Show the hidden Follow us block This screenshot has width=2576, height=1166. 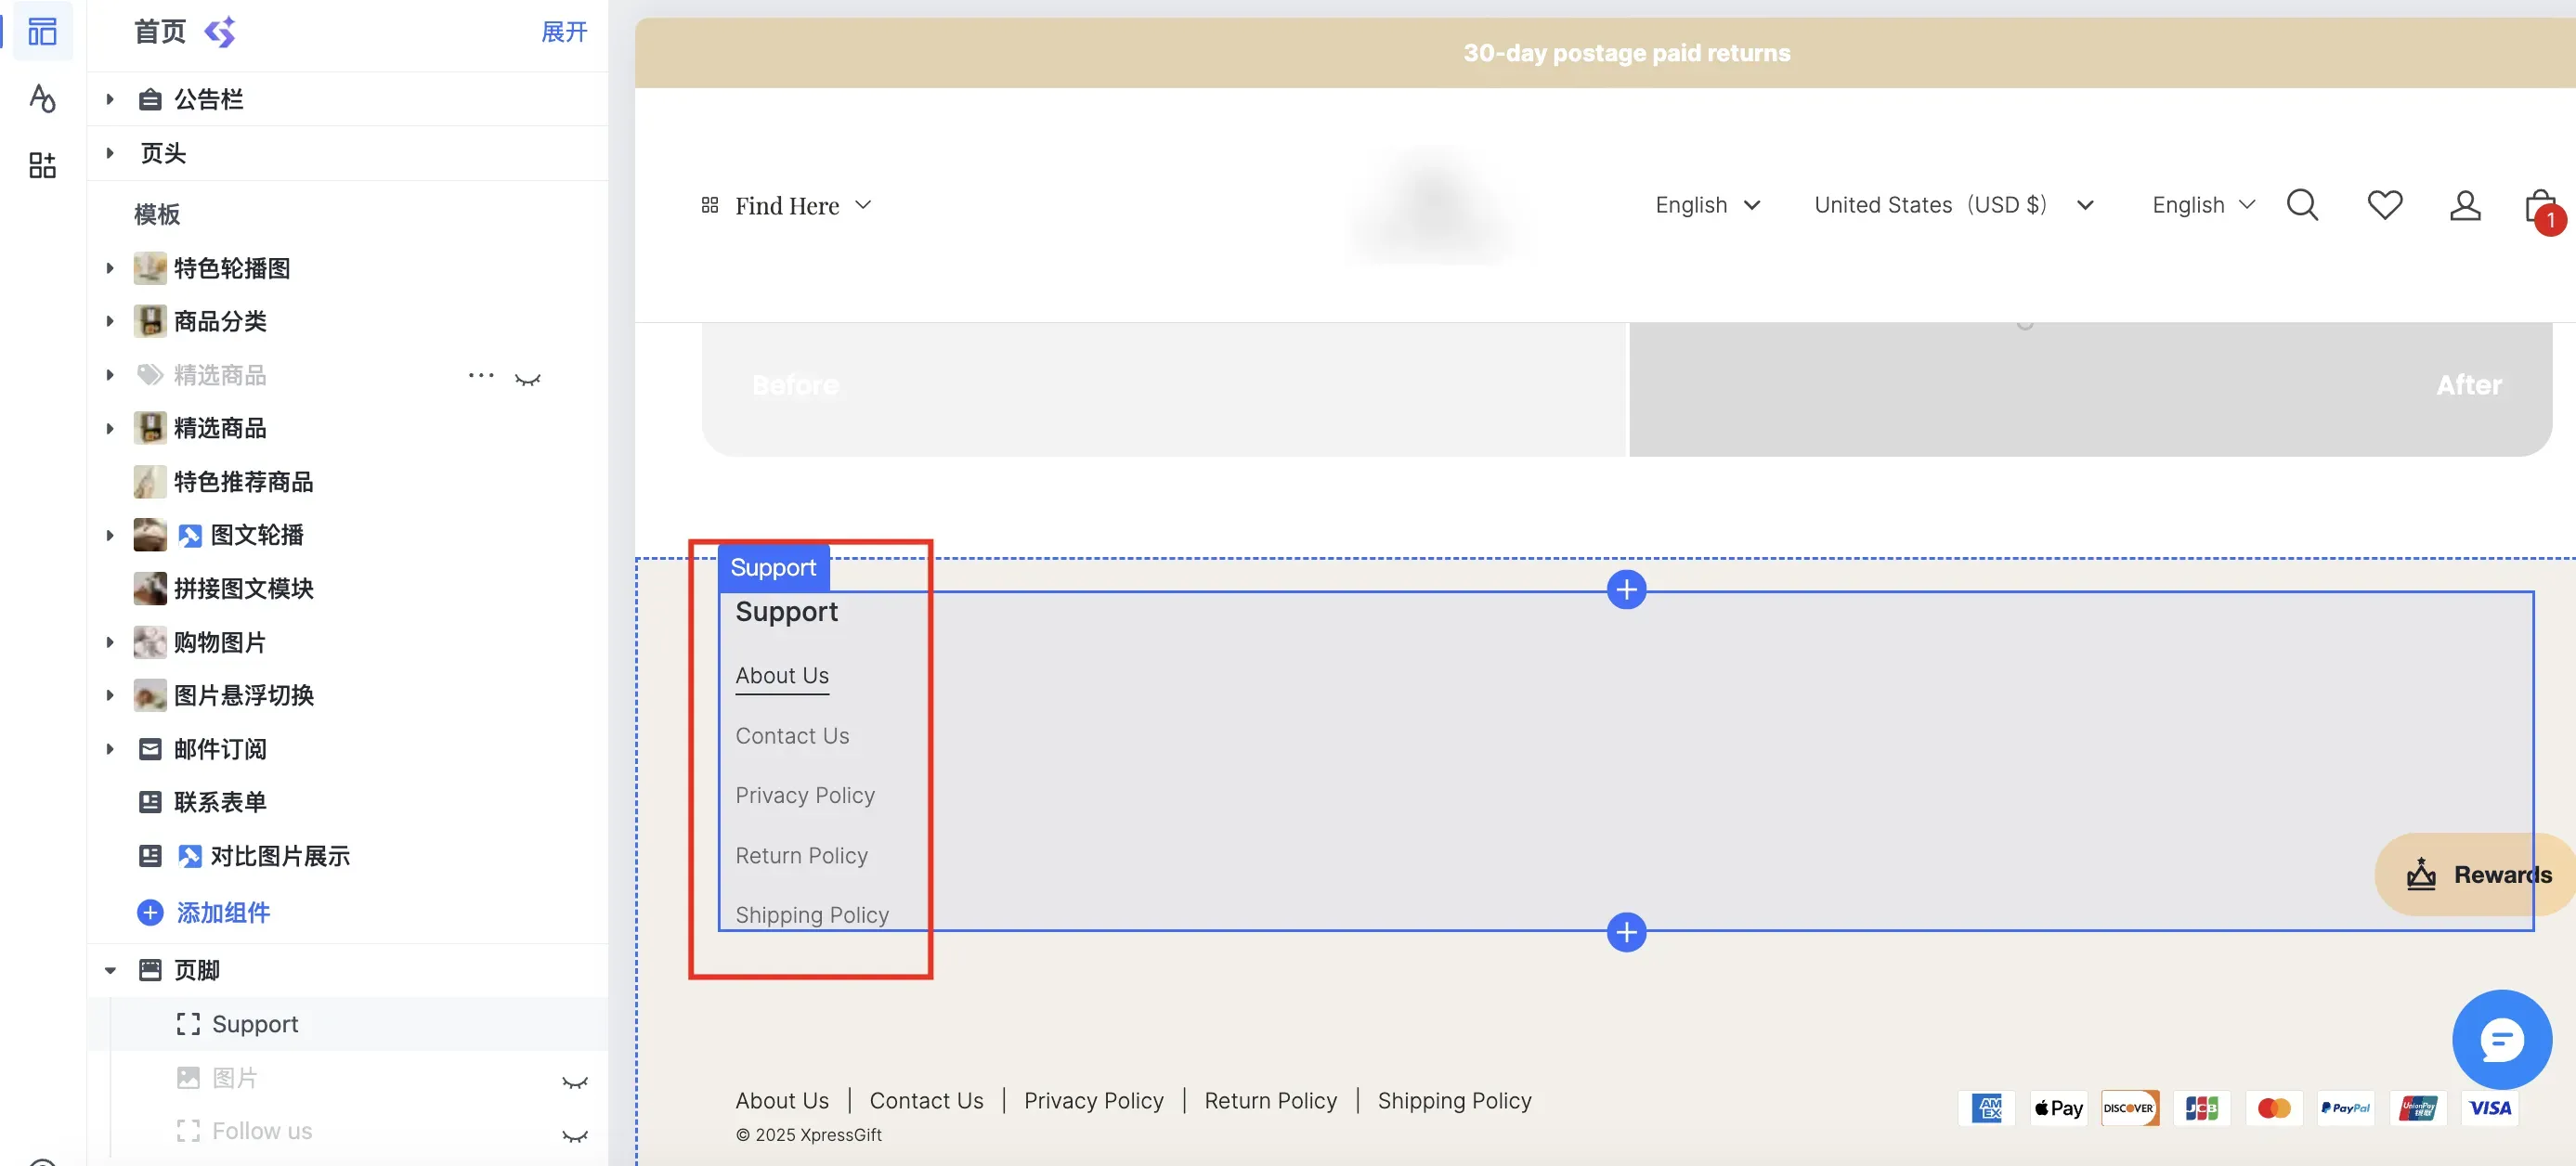[x=574, y=1135]
